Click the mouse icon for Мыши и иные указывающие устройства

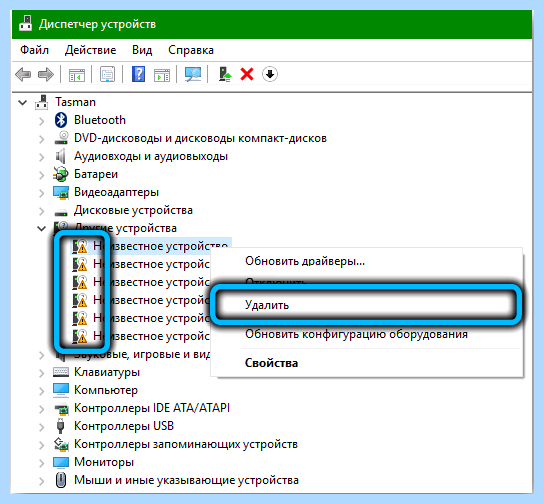click(61, 480)
